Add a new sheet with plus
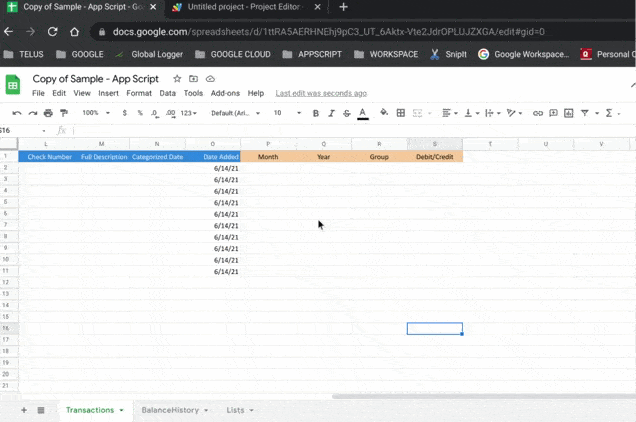This screenshot has width=636, height=422. click(x=24, y=410)
